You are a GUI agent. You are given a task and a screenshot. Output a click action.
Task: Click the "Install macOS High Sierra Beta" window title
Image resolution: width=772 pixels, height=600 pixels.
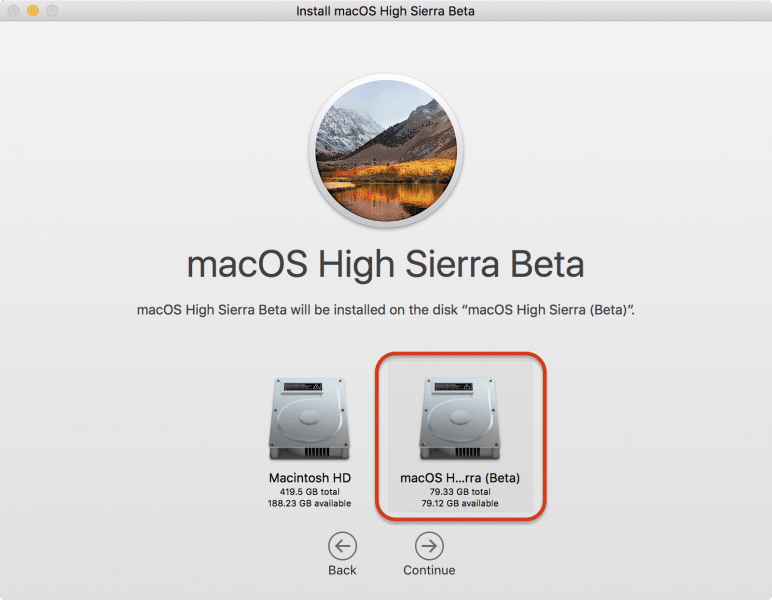click(385, 11)
